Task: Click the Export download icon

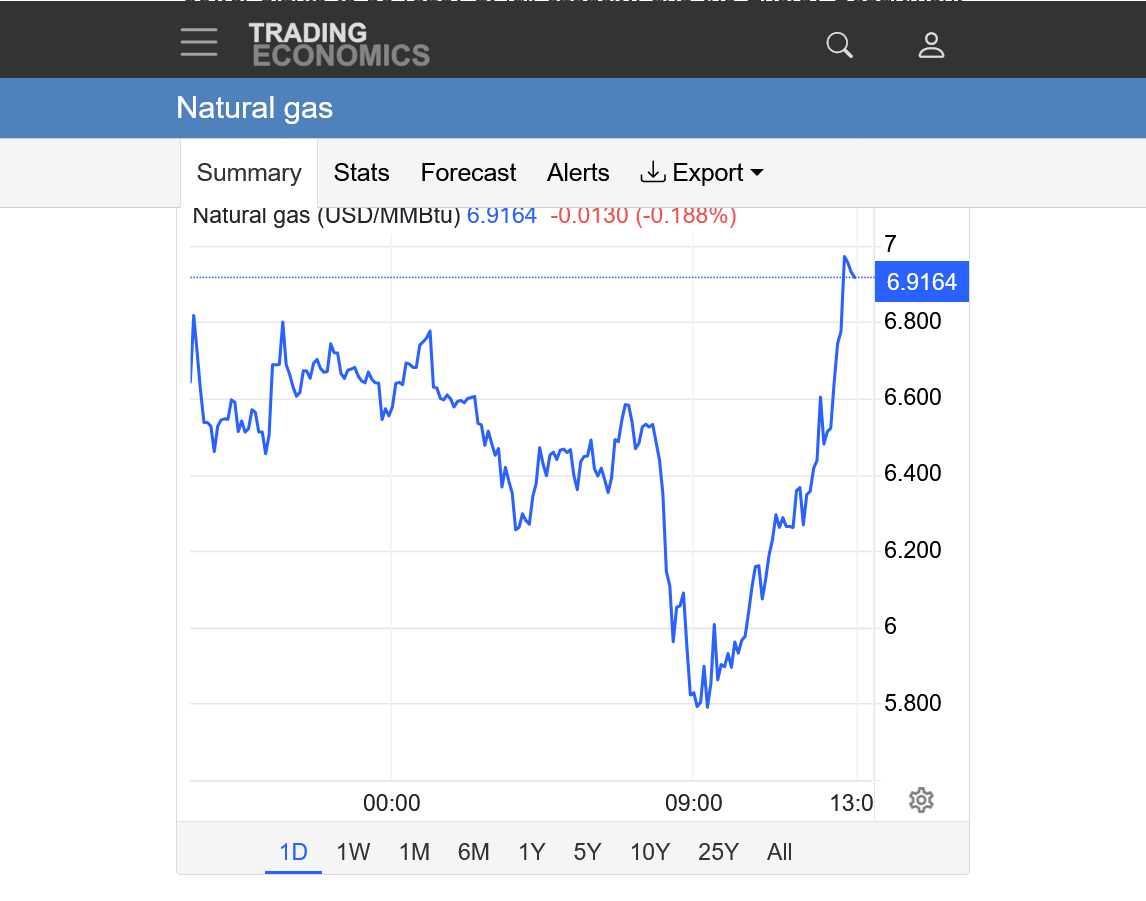Action: tap(652, 172)
